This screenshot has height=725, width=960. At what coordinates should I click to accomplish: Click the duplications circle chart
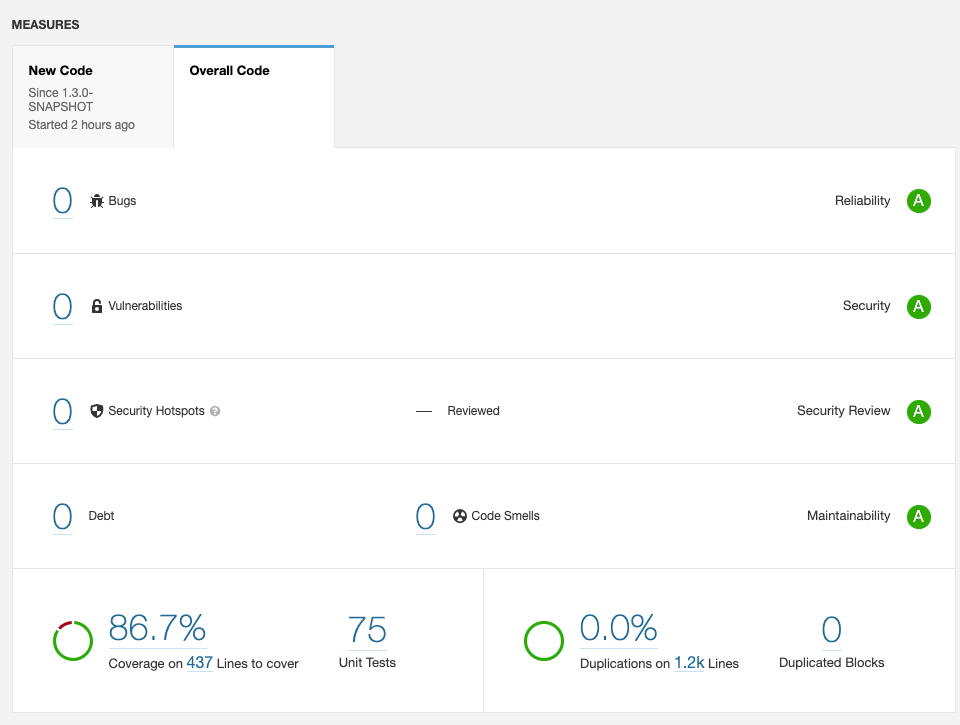pos(544,641)
